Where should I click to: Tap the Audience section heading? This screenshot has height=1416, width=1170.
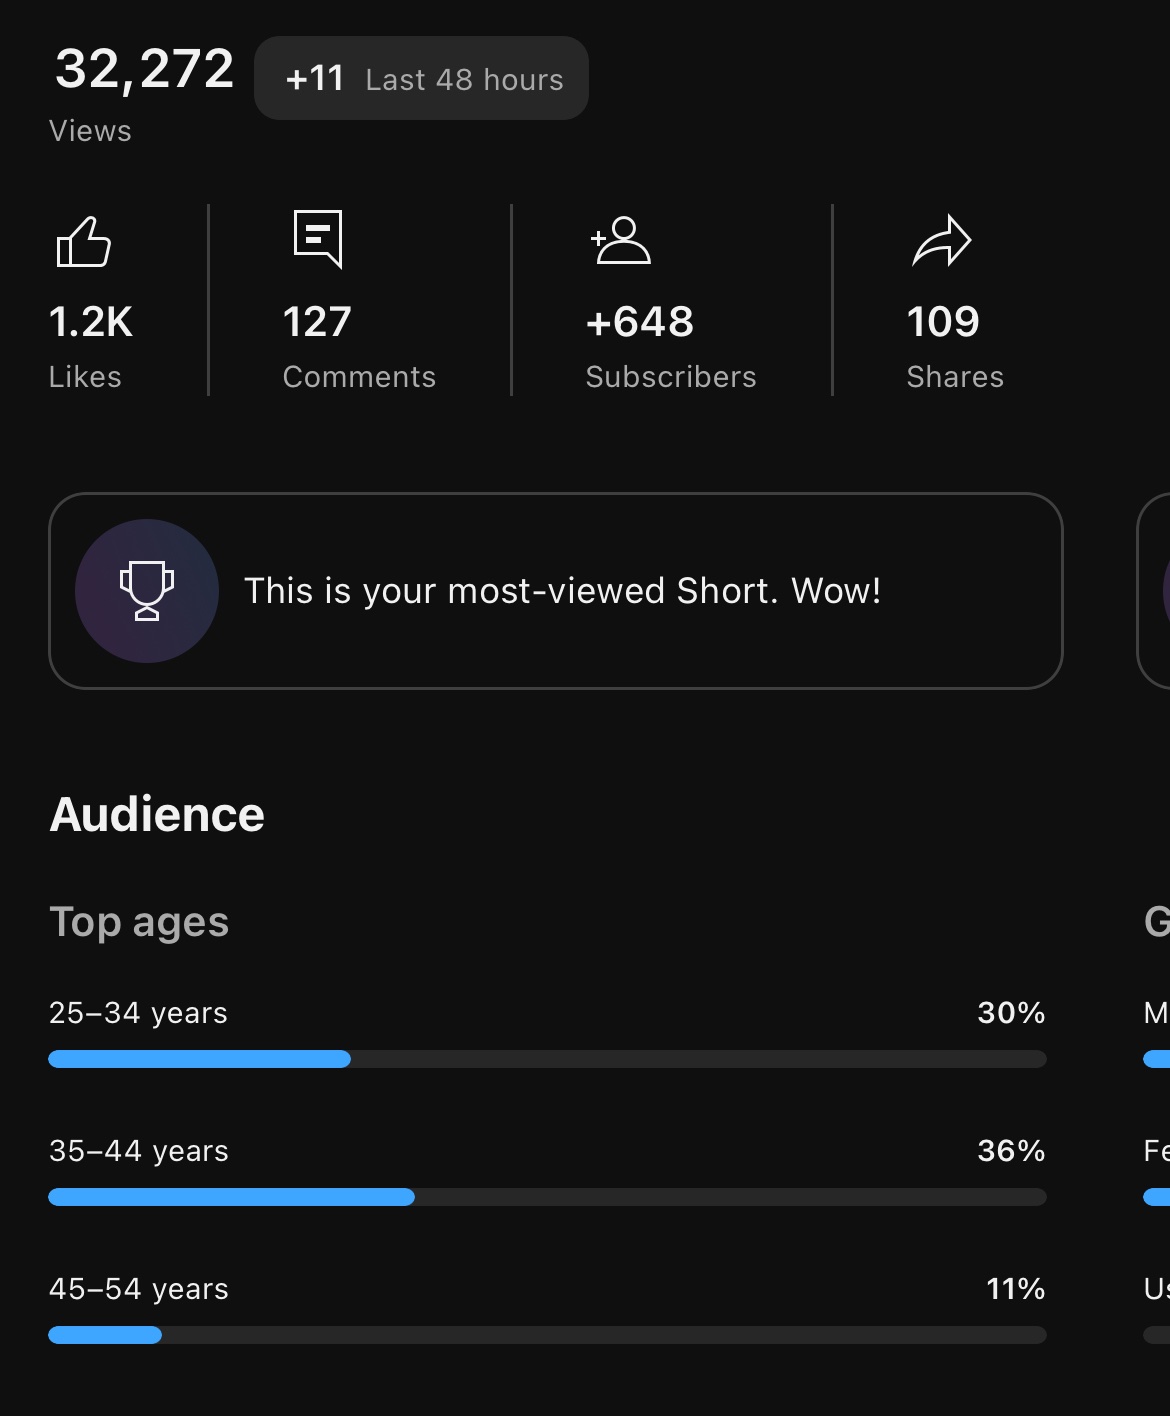(x=157, y=814)
